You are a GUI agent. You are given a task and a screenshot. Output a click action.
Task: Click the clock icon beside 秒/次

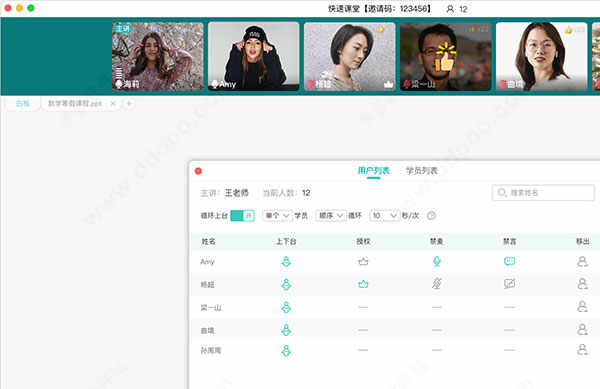pos(431,216)
